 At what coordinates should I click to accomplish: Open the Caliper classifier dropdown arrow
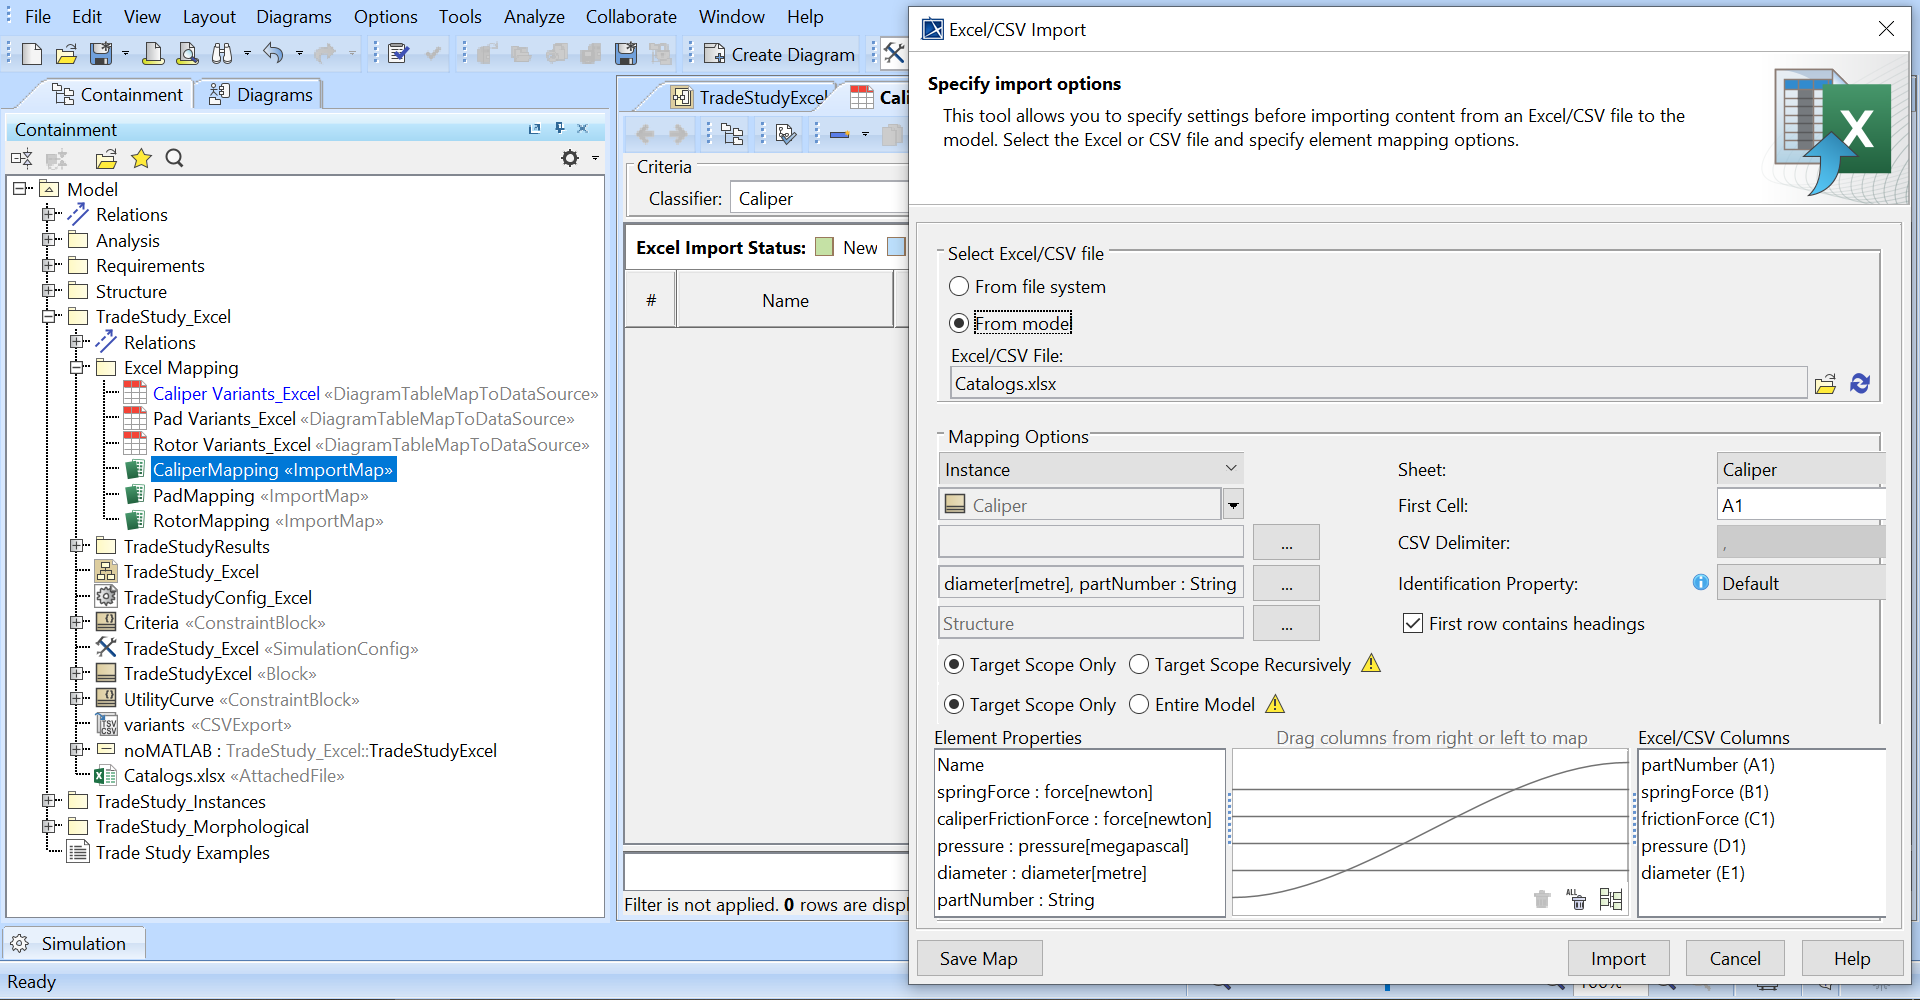point(1233,506)
